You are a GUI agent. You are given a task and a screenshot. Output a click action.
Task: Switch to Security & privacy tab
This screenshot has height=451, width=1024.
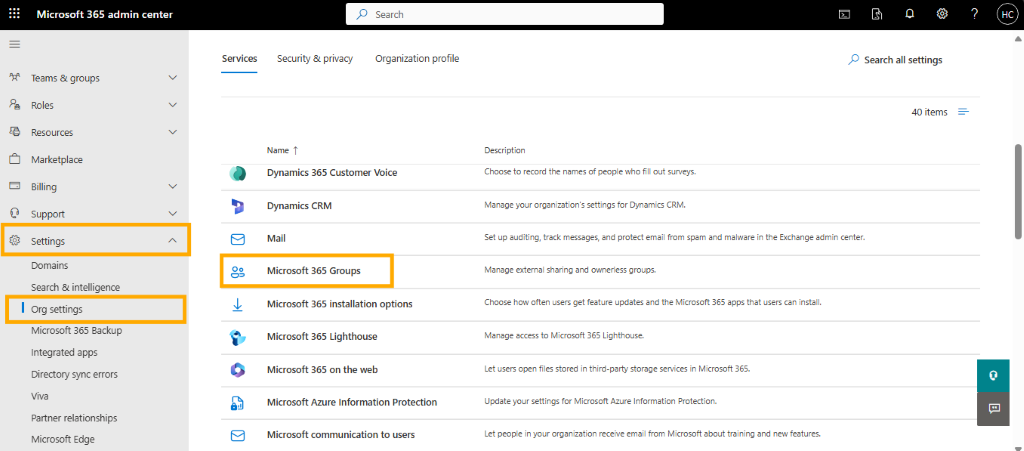coord(315,59)
